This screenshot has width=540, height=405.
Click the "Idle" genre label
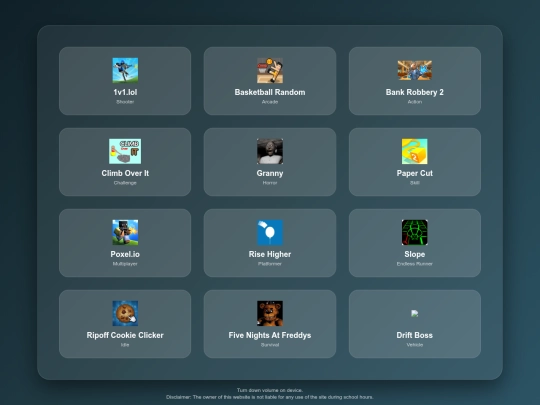click(x=125, y=345)
